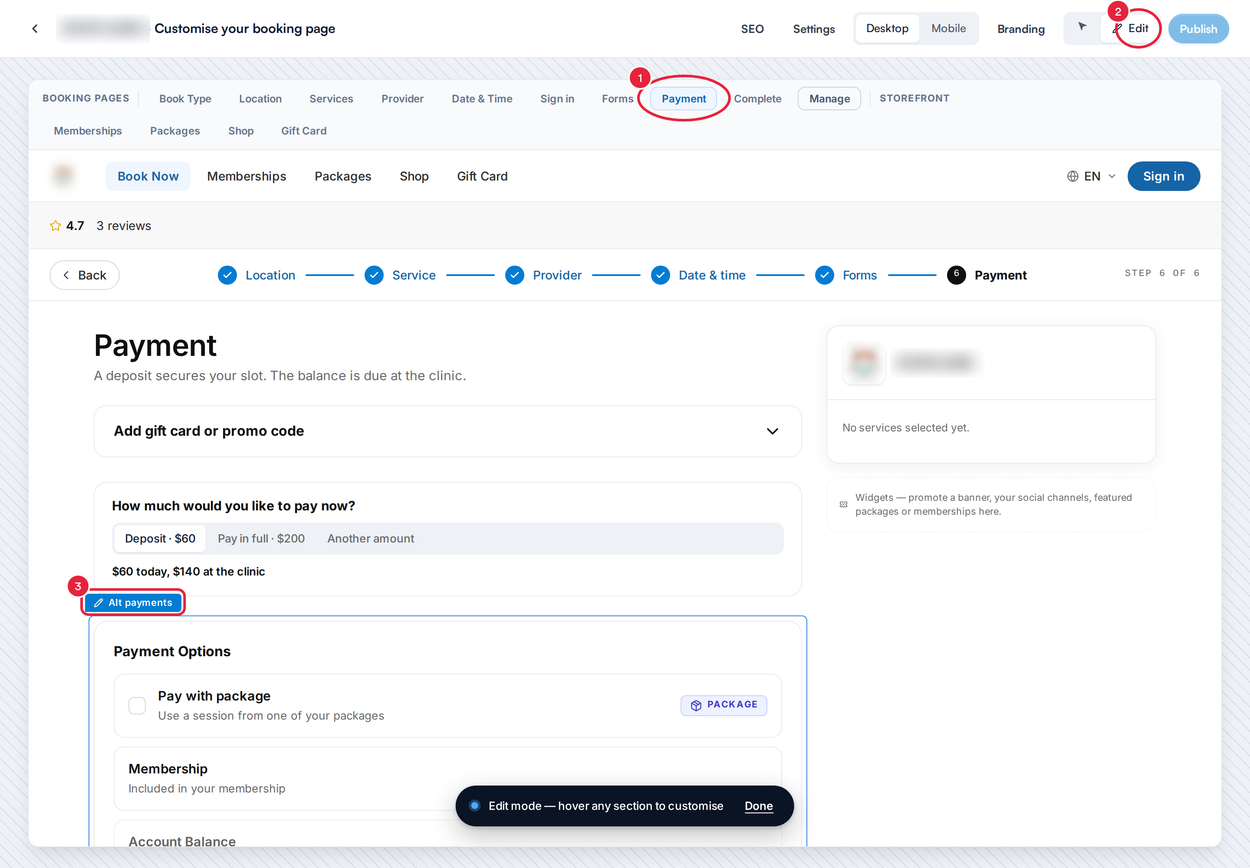1250x868 pixels.
Task: Click the business logo in summary card
Action: (864, 363)
